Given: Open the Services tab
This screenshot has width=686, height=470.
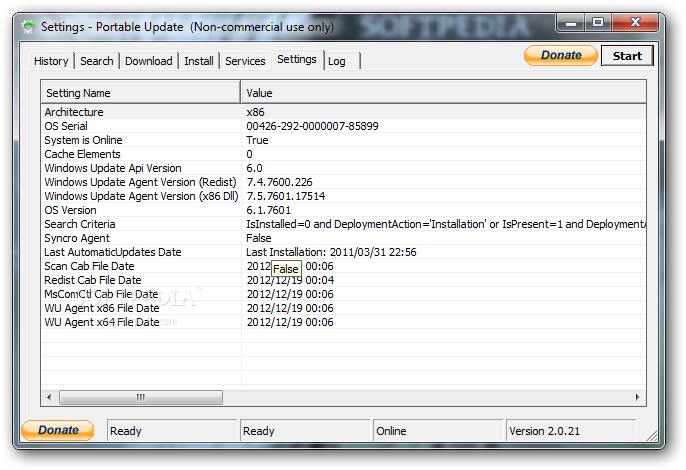Looking at the screenshot, I should tap(245, 61).
